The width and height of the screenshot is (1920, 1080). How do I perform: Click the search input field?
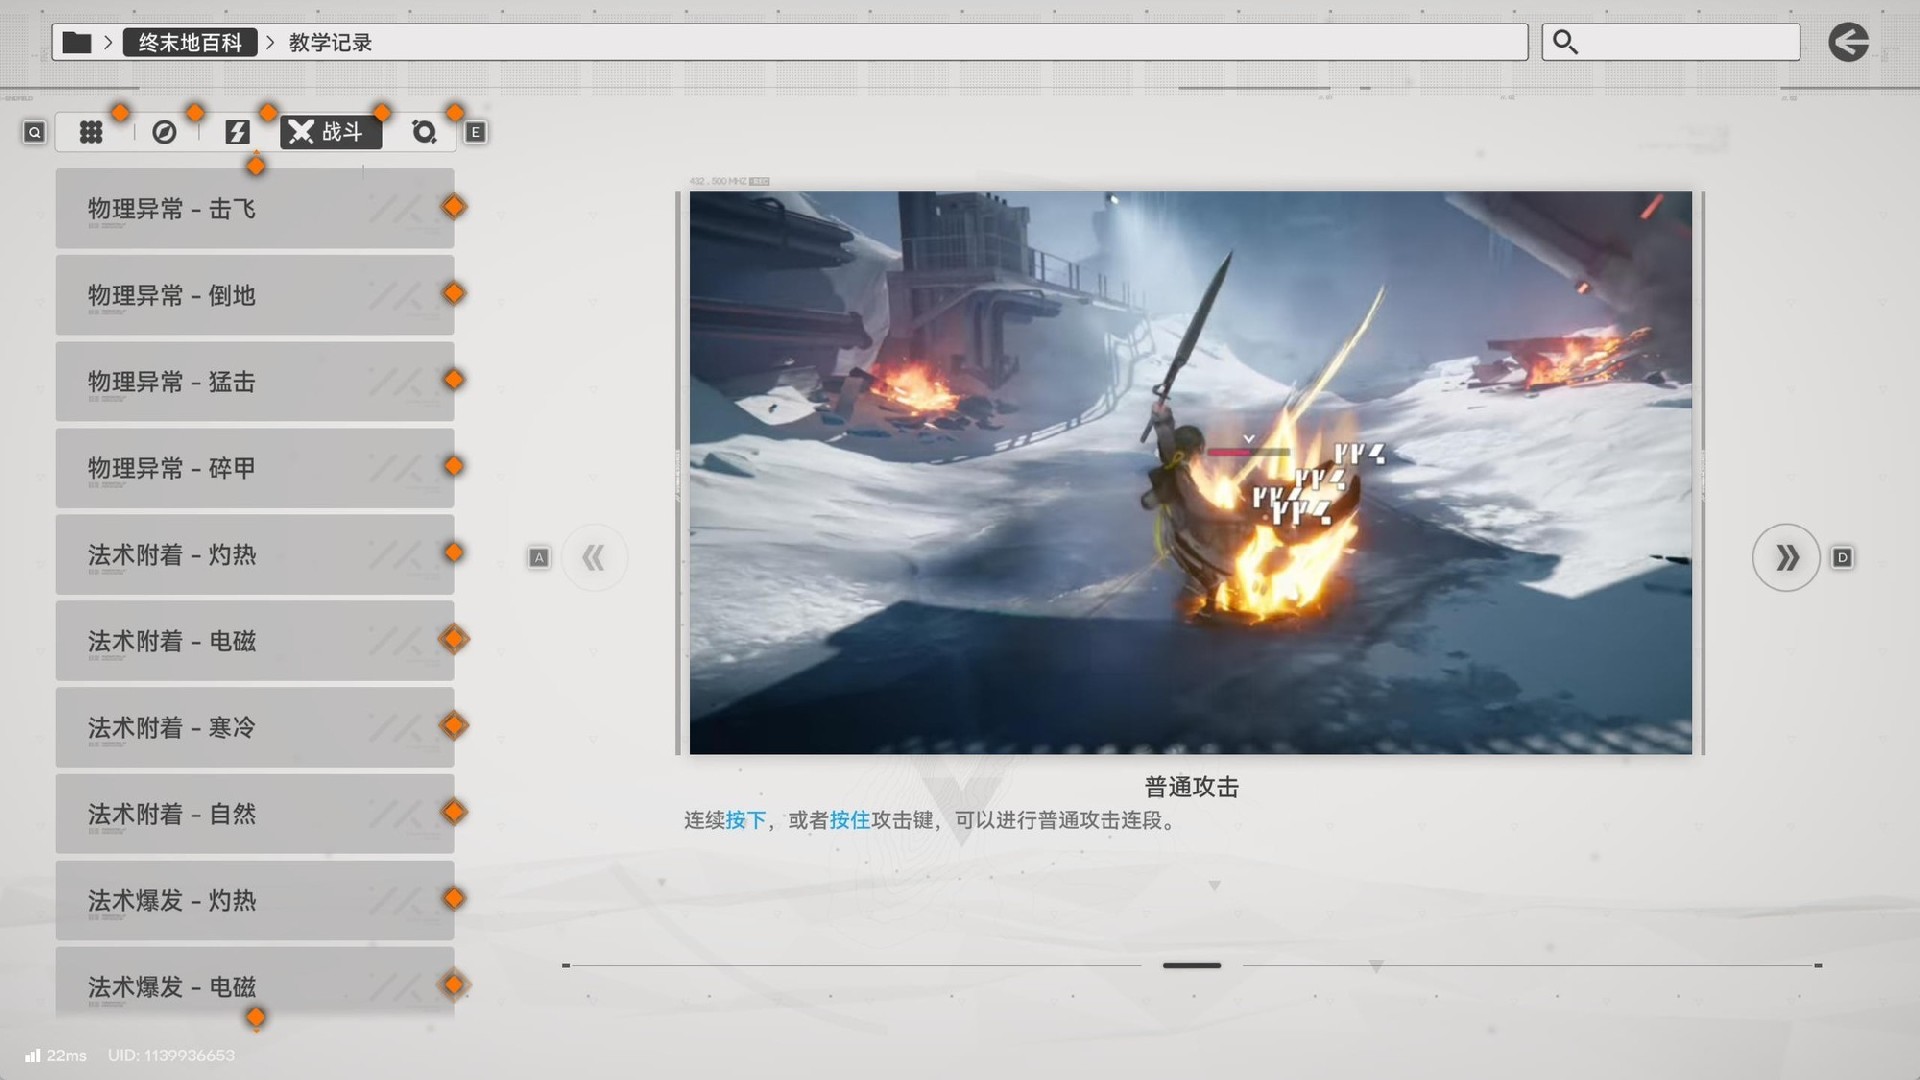[x=1690, y=42]
